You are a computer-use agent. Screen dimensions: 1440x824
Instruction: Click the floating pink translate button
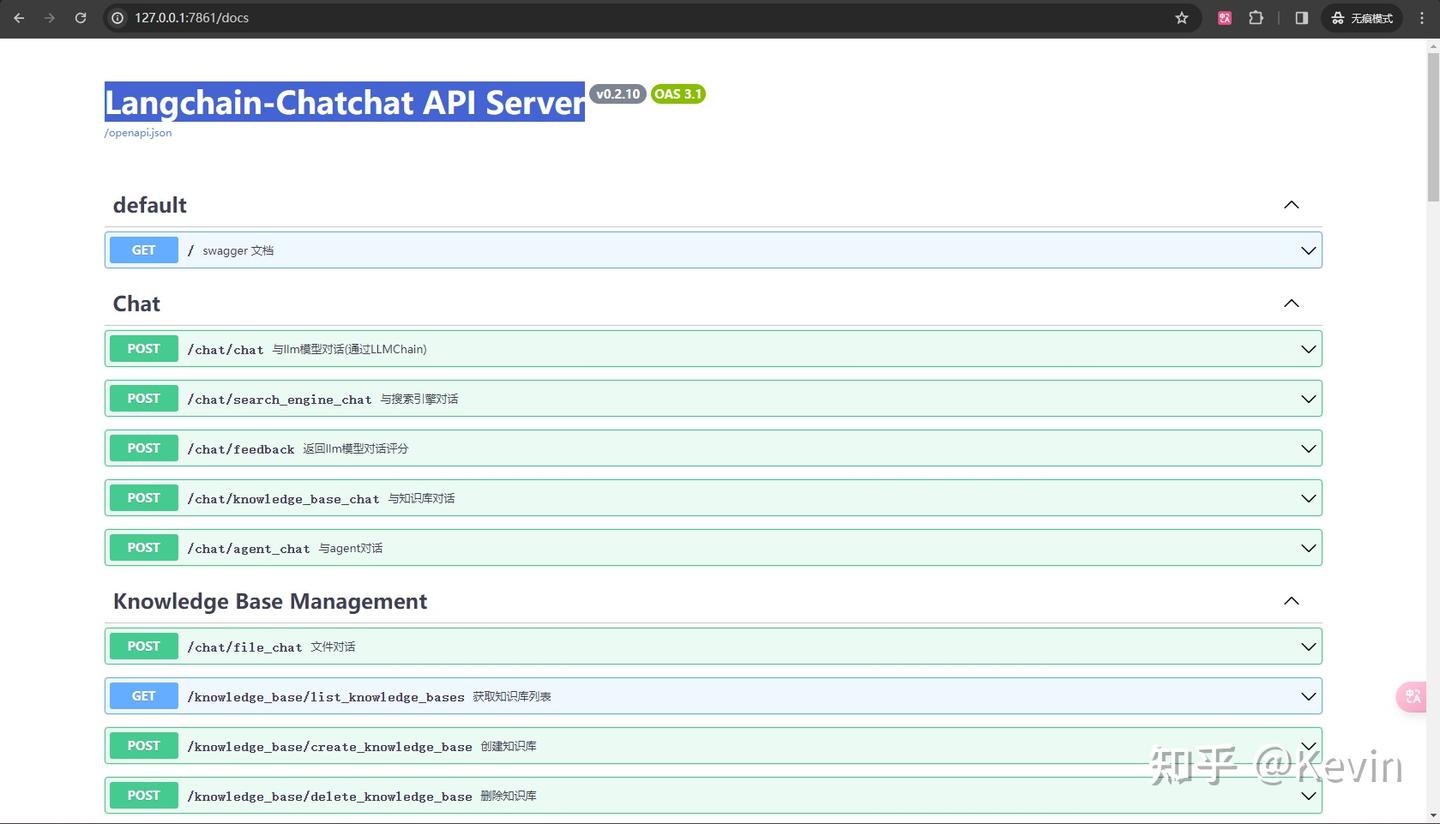(1412, 697)
